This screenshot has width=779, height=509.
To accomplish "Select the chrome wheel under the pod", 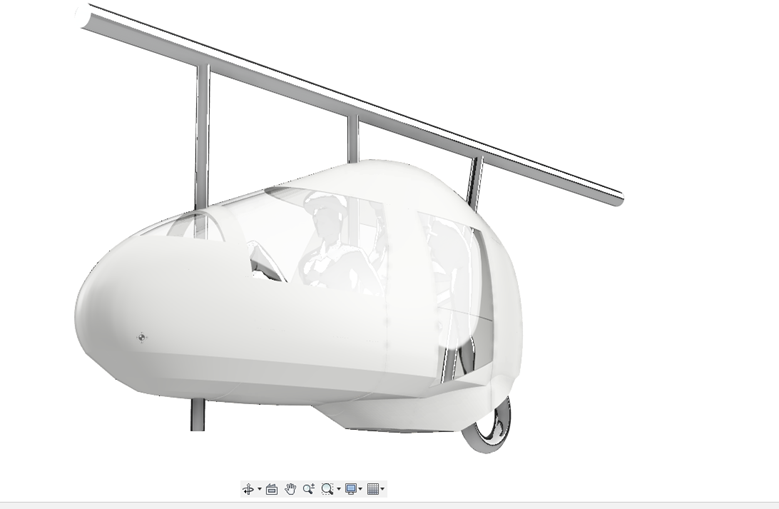I will click(x=493, y=427).
